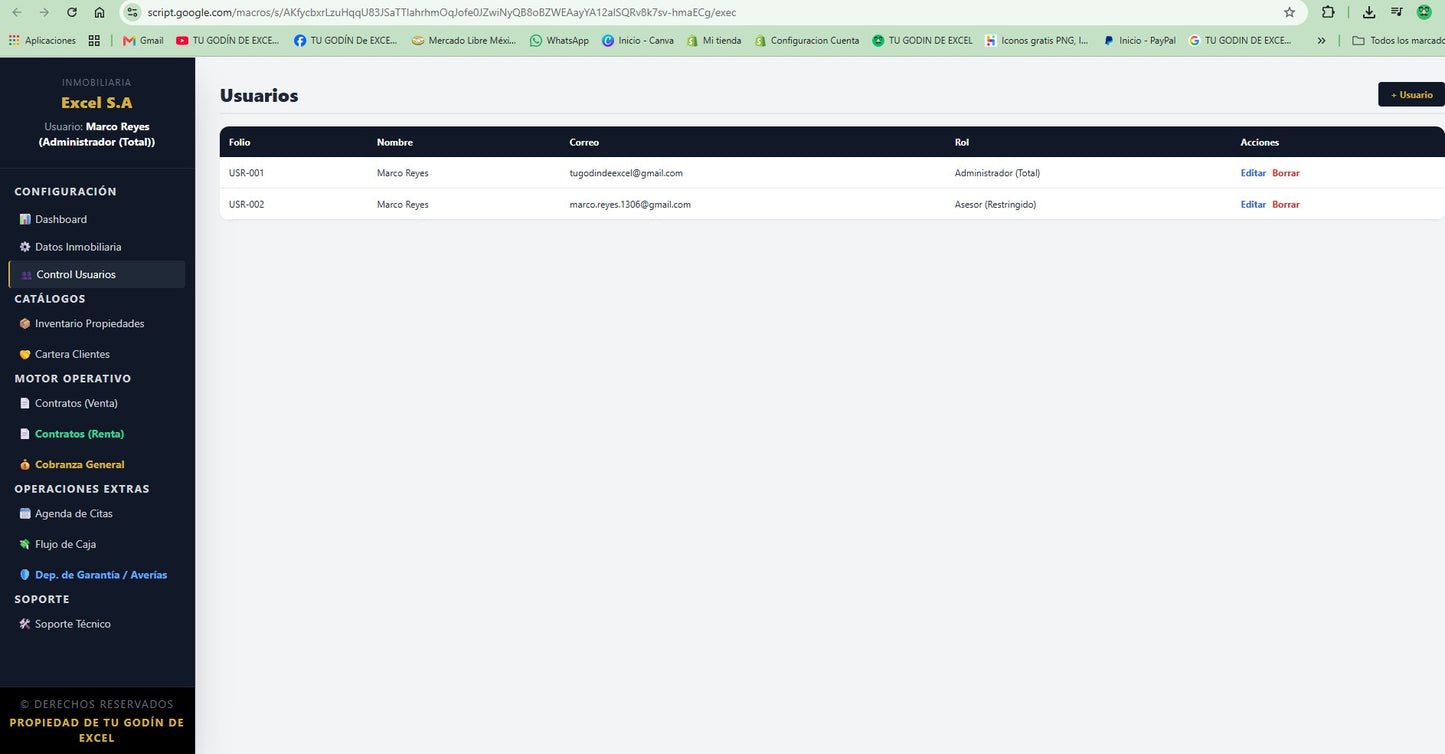Open the Chrome downloads icon
This screenshot has height=754, width=1445.
[1369, 12]
